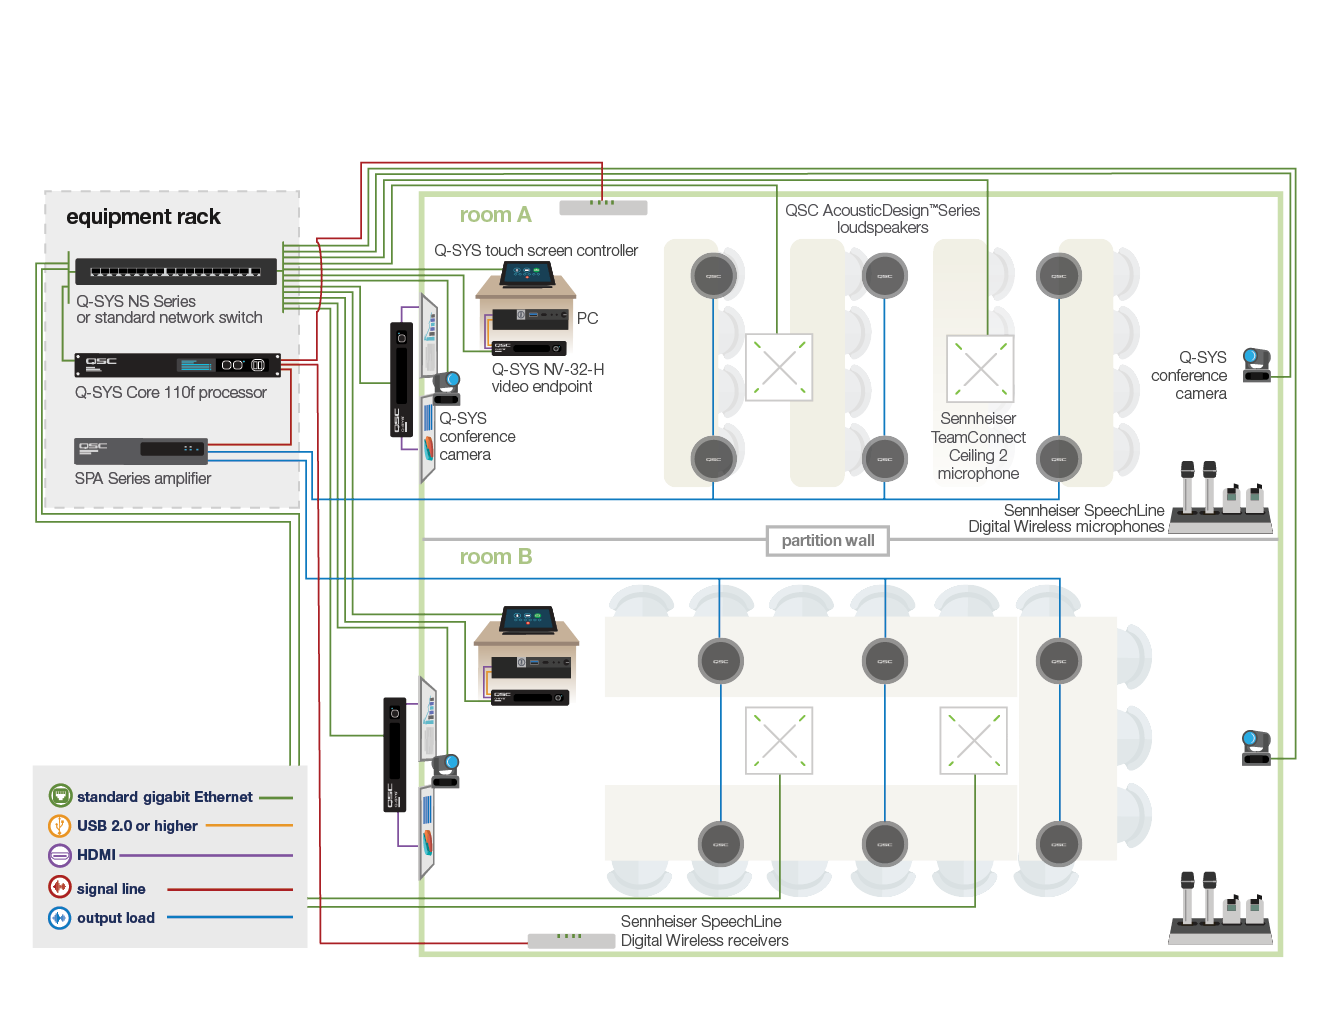This screenshot has width=1320, height=1020.
Task: Click room A wireless receiver at top wall
Action: coord(603,207)
